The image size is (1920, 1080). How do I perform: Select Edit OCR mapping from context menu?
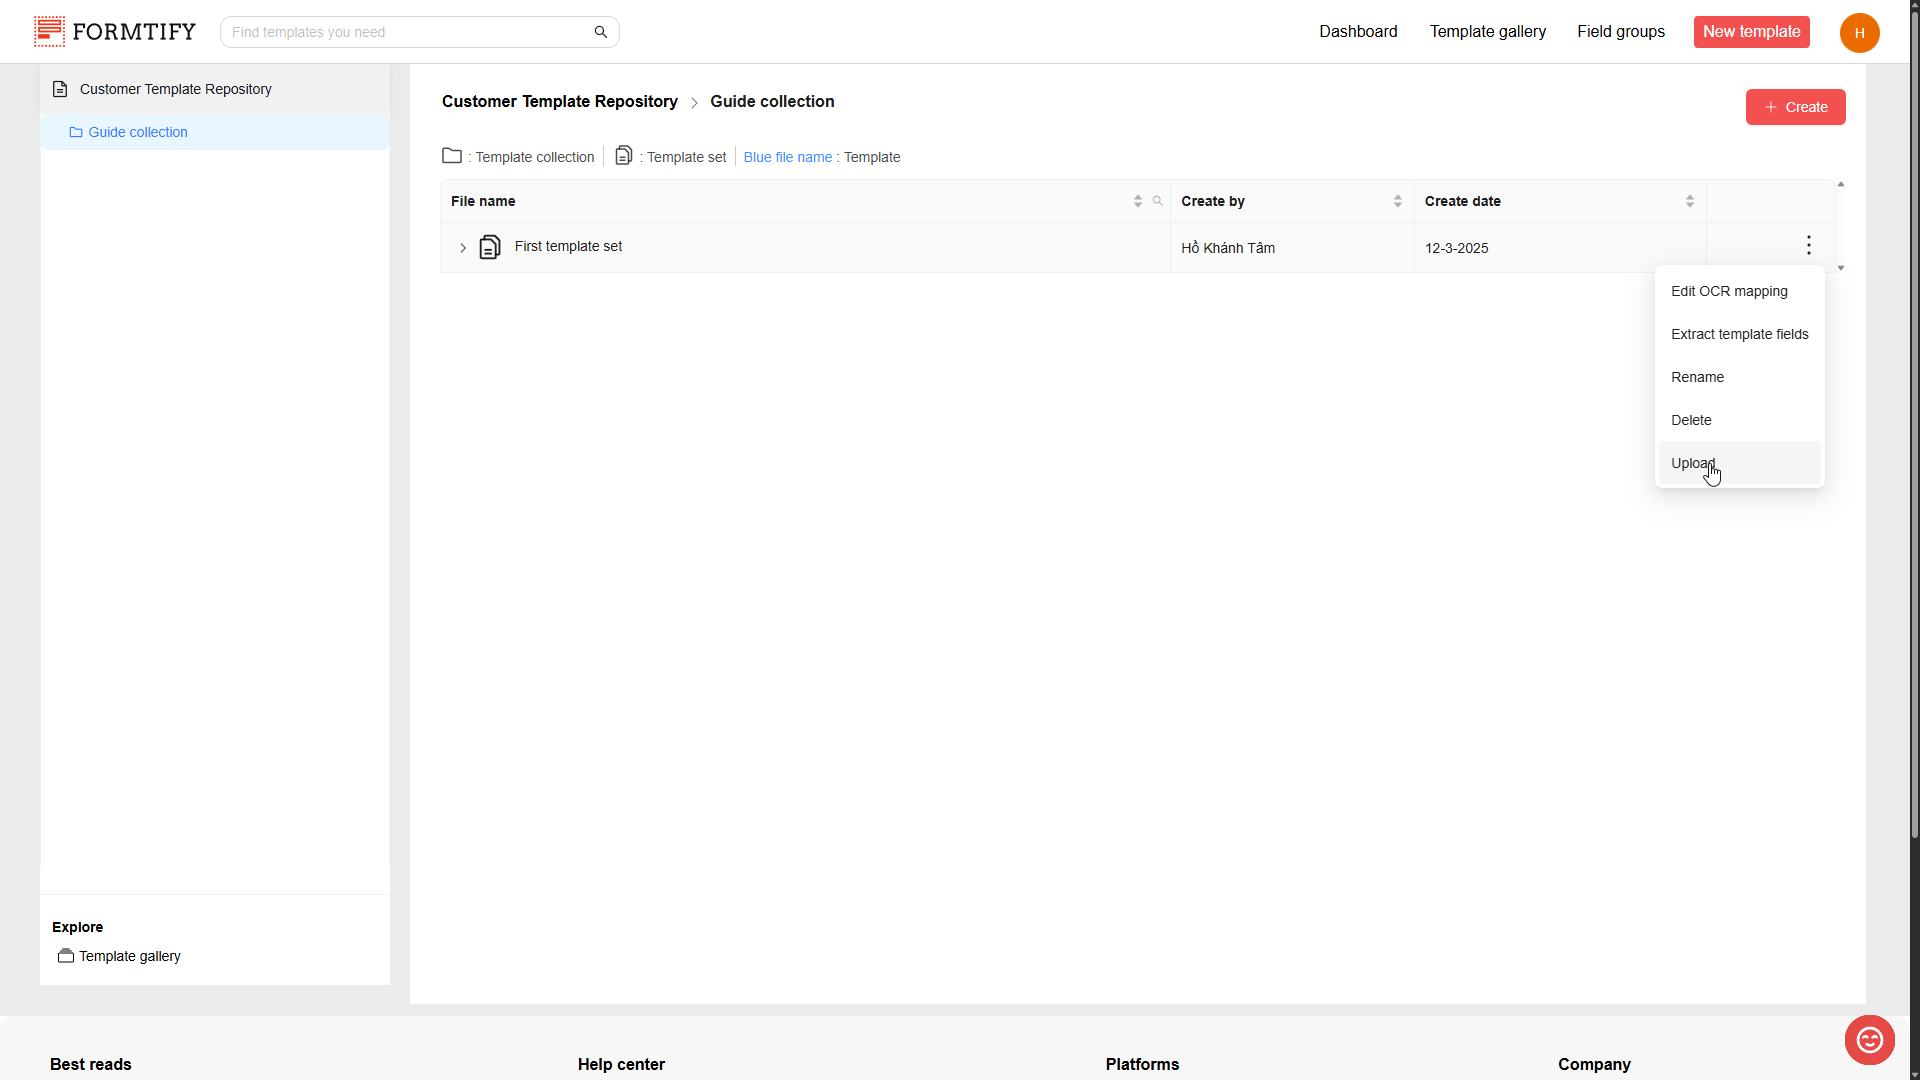point(1729,291)
